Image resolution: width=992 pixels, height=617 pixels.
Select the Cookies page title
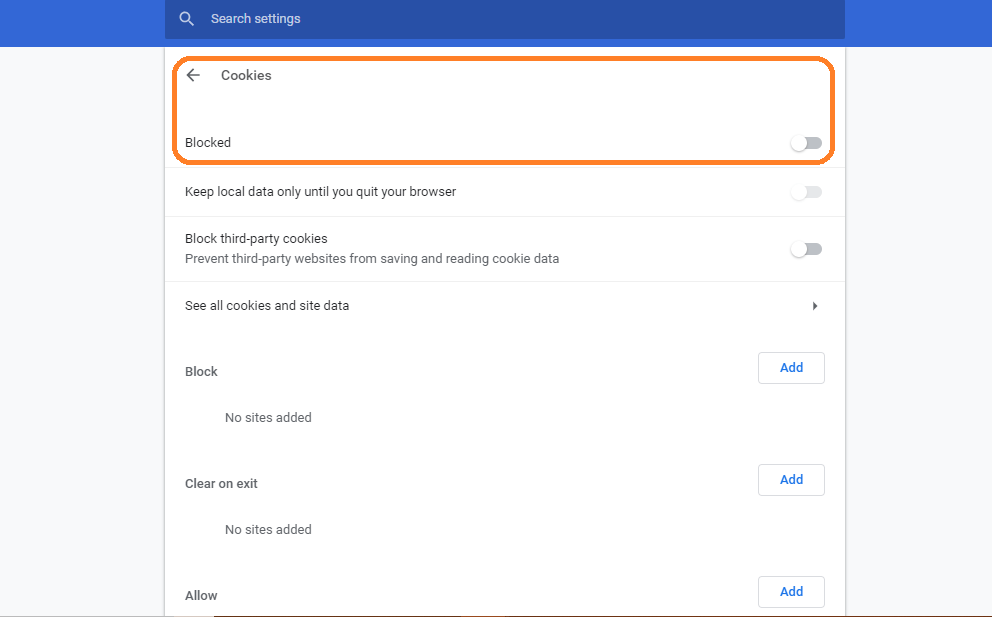click(x=246, y=75)
